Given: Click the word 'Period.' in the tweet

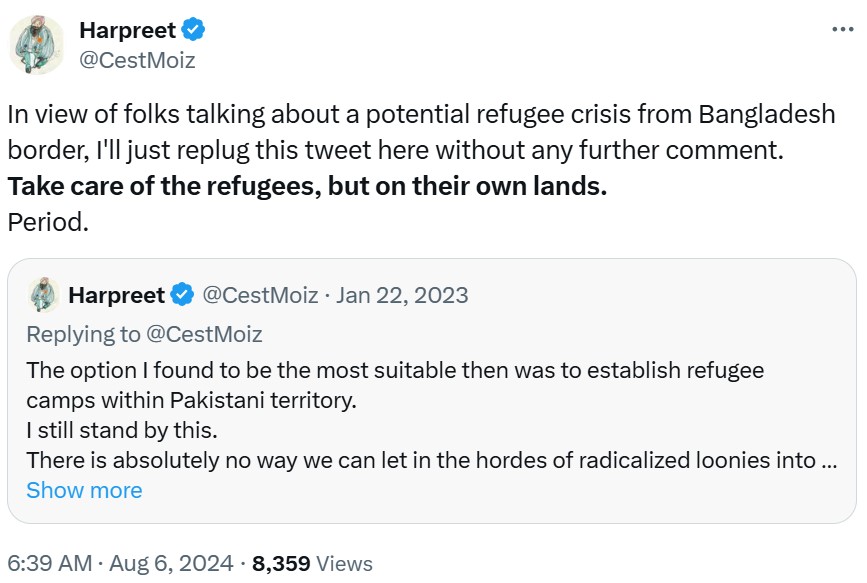Looking at the screenshot, I should [x=48, y=222].
